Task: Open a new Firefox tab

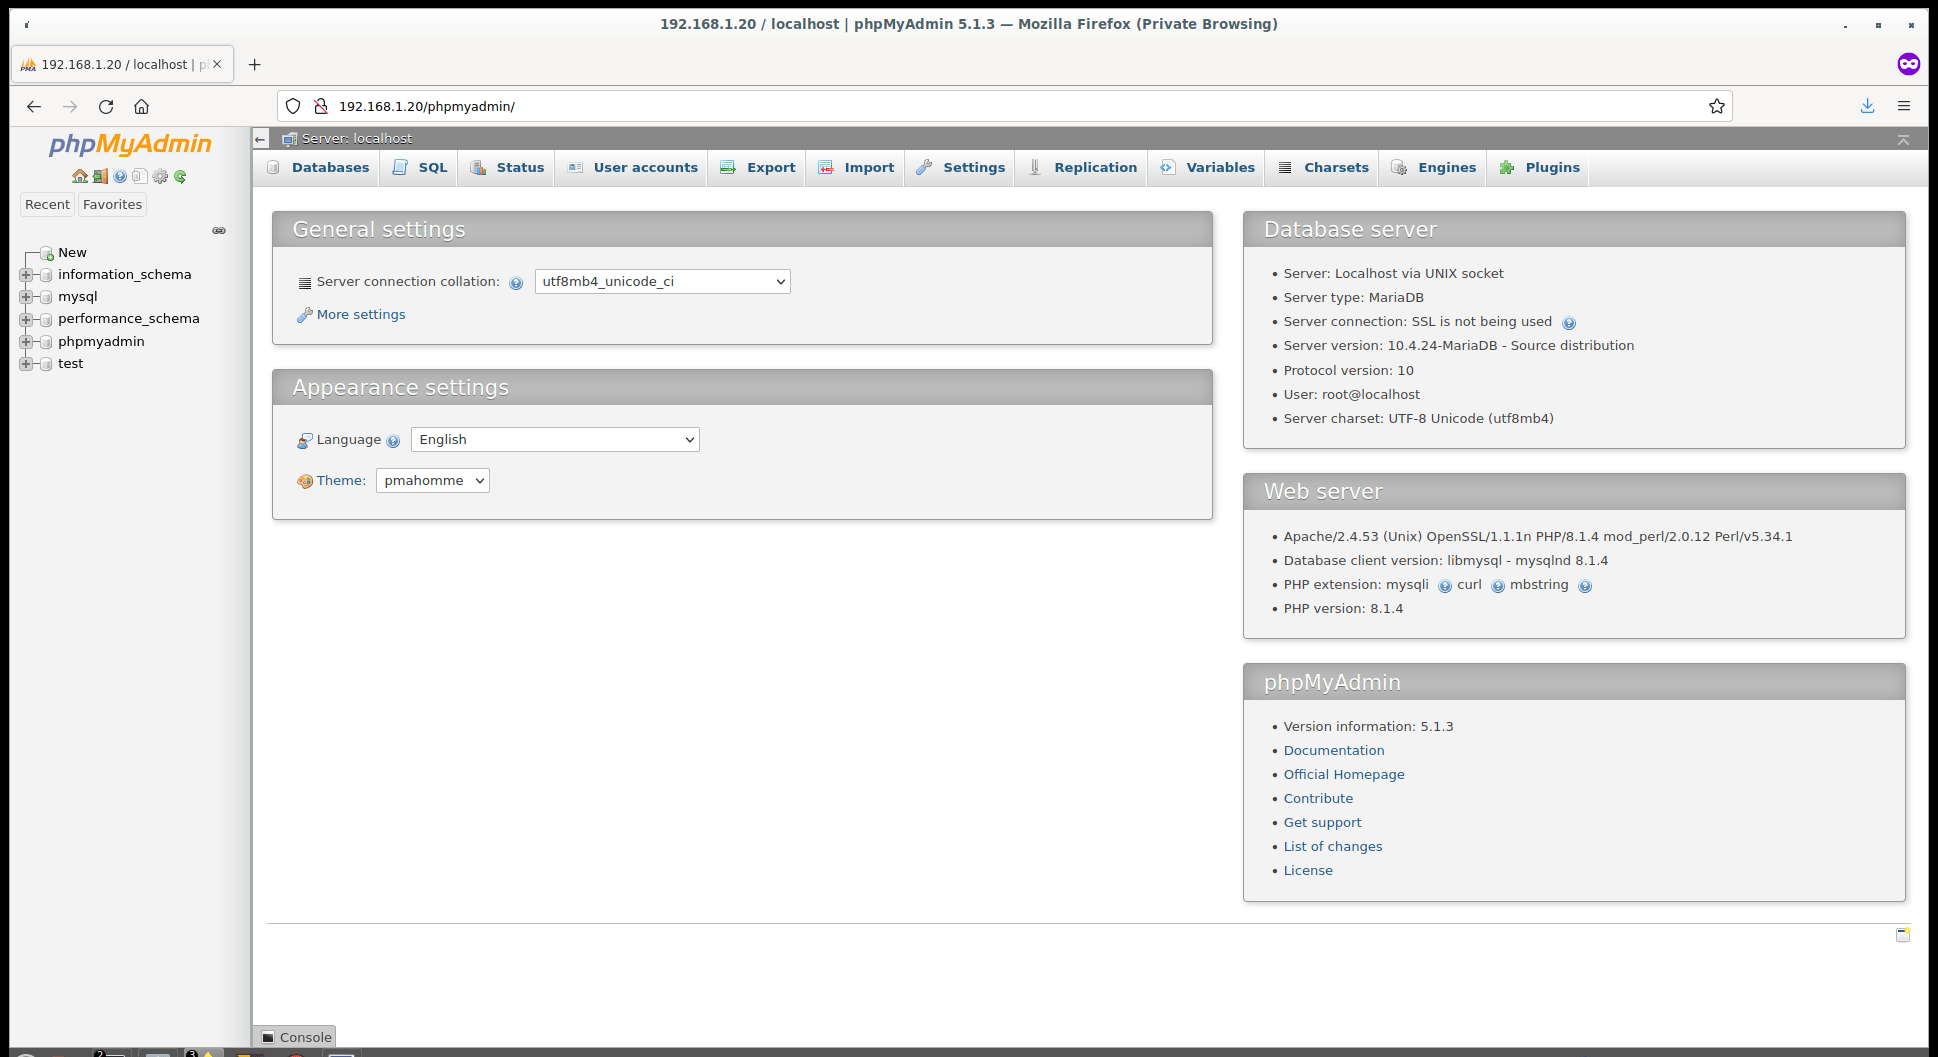Action: point(255,64)
